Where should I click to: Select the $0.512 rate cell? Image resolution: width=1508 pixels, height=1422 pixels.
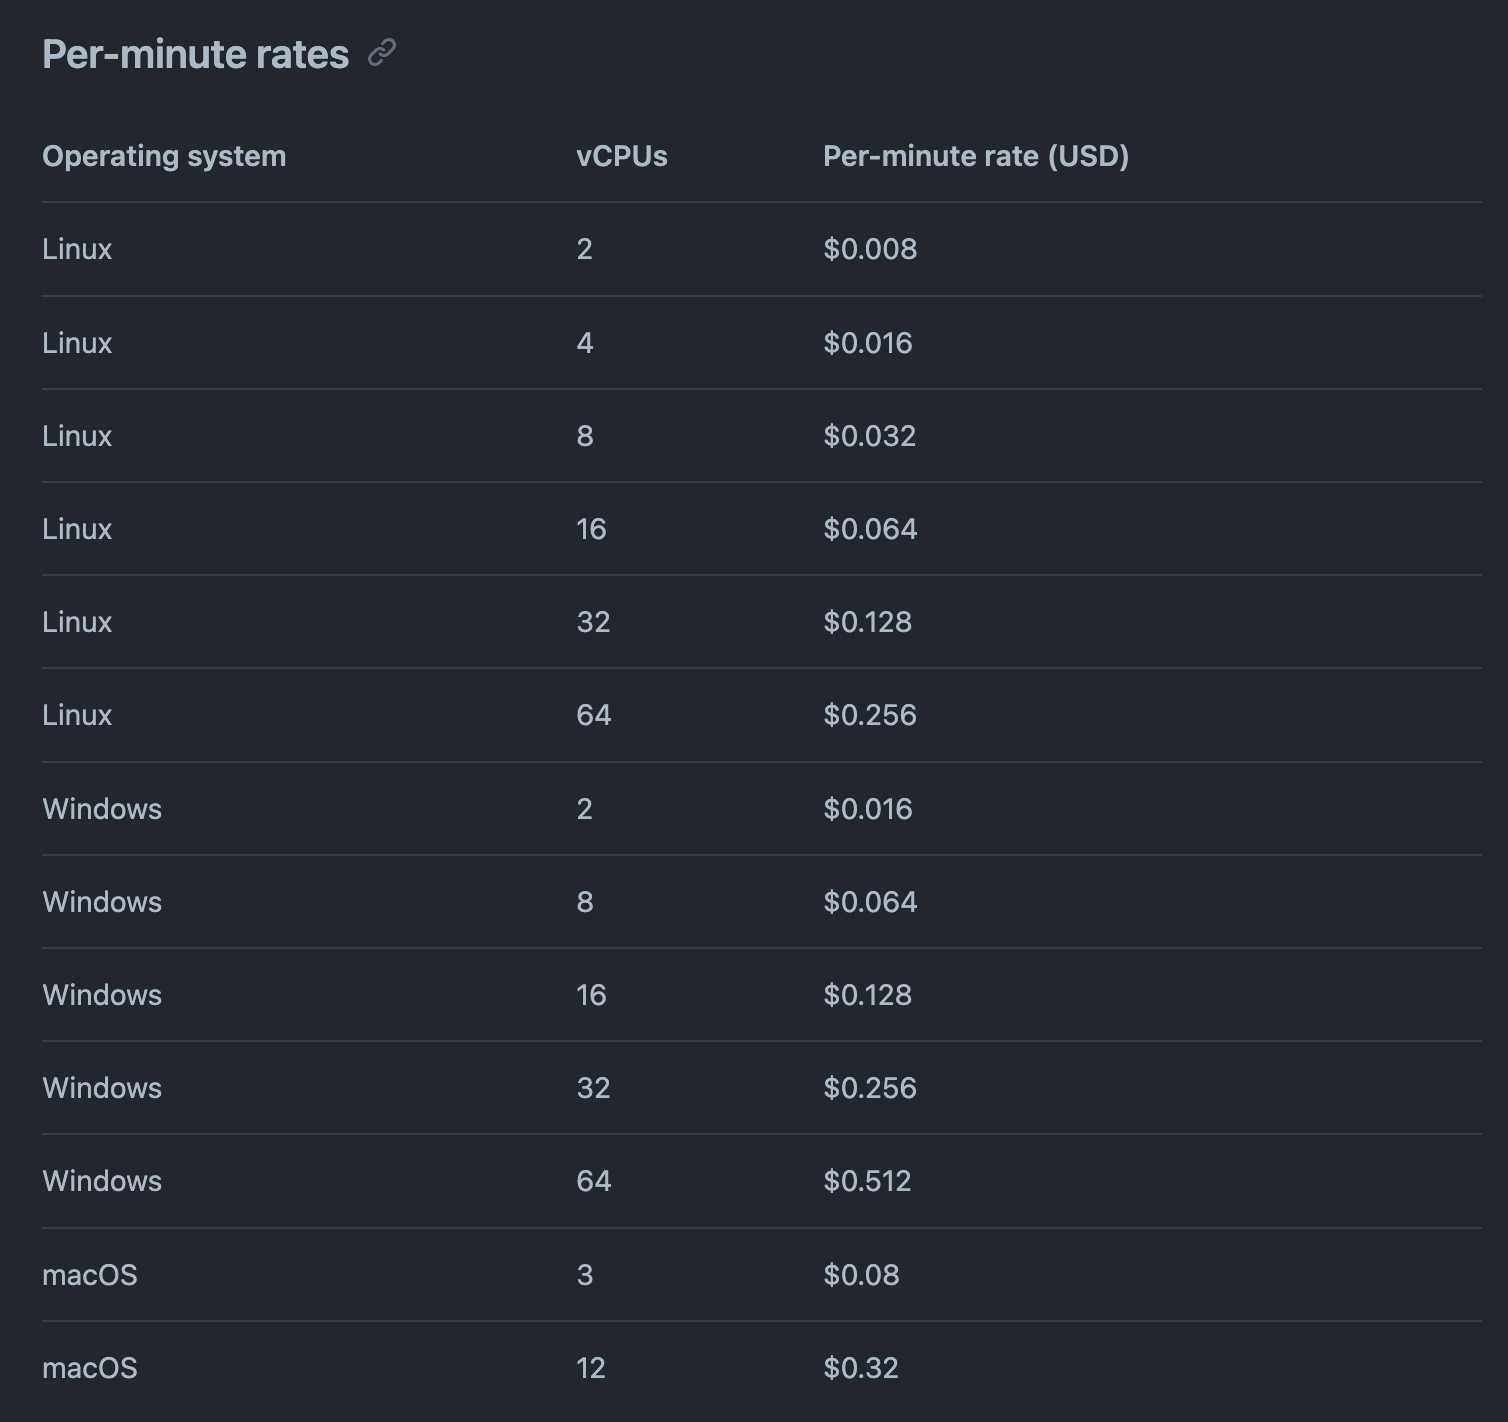(867, 1181)
